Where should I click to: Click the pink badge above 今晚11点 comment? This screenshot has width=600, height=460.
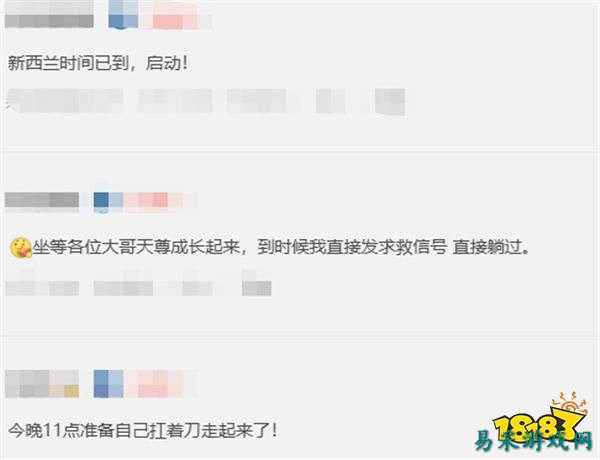click(161, 383)
